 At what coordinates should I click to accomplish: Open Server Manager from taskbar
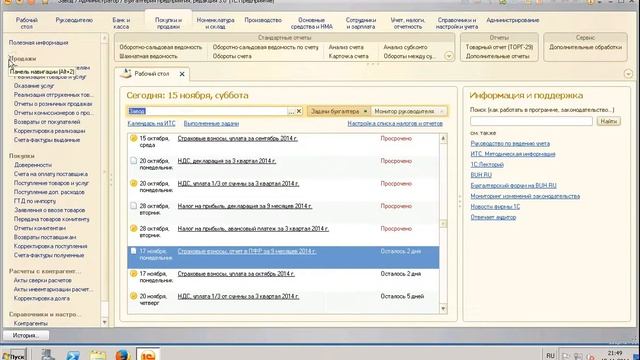[48, 354]
